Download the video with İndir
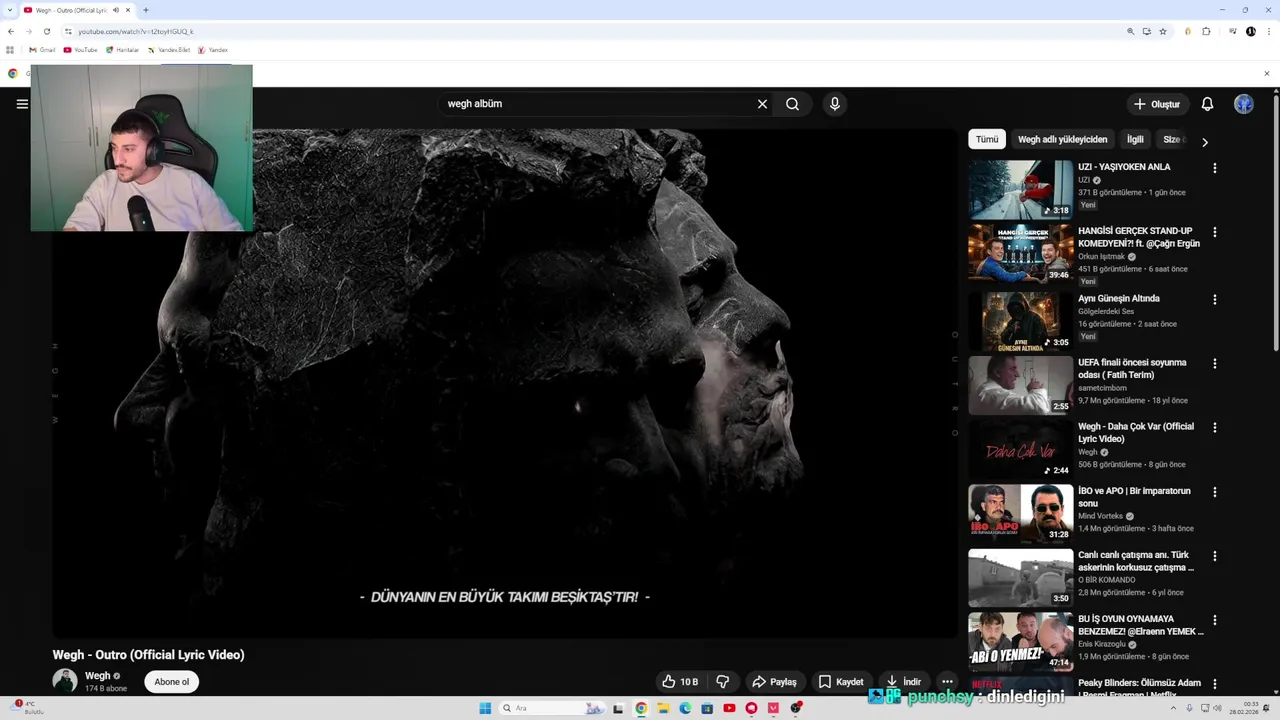Image resolution: width=1280 pixels, height=720 pixels. tap(903, 682)
